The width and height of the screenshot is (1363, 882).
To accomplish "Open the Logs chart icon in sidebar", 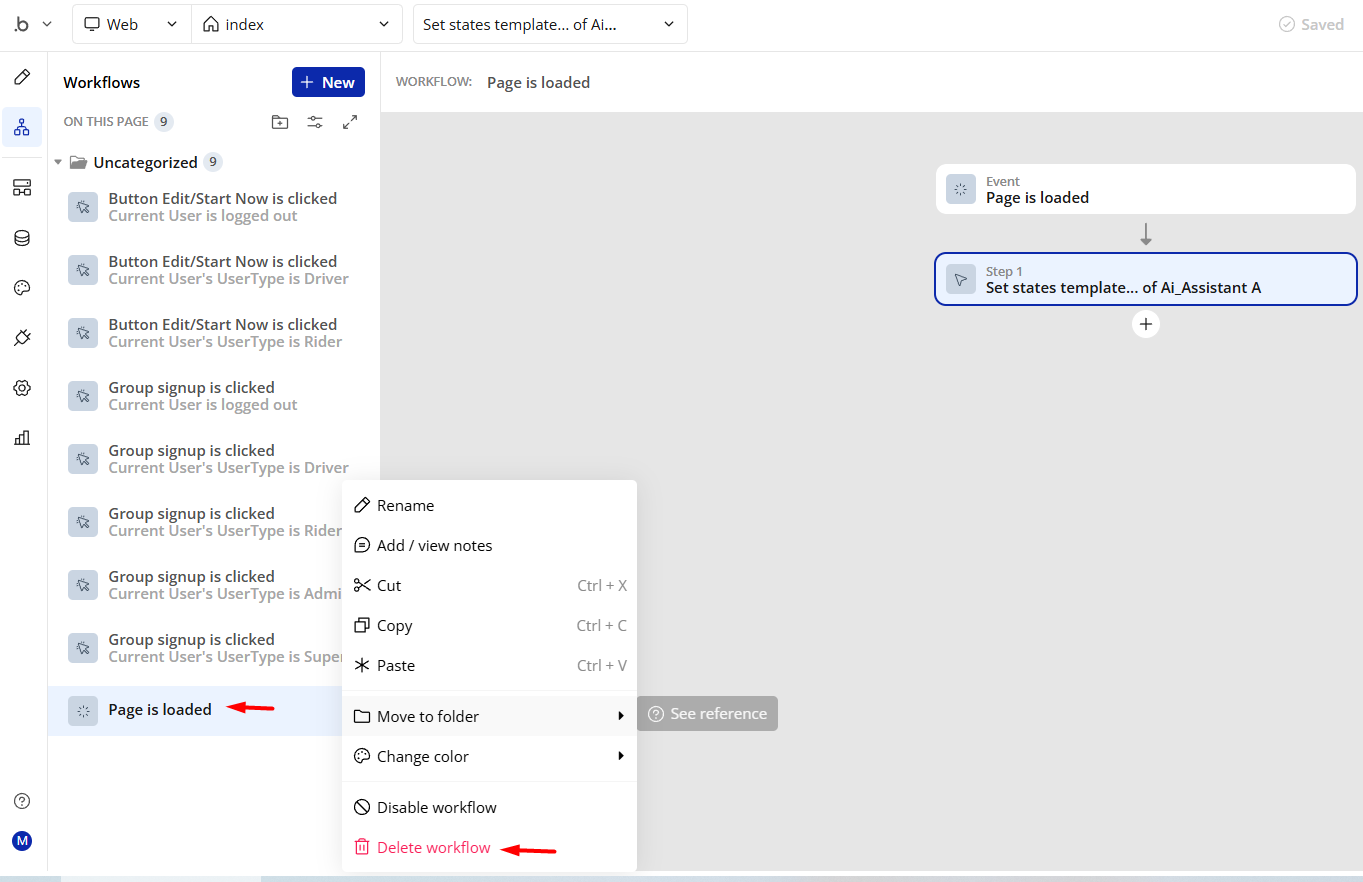I will [x=22, y=438].
